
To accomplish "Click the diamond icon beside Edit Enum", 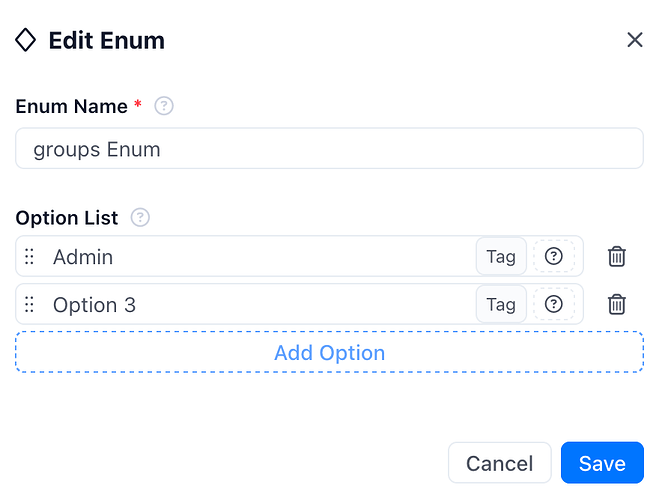I will click(x=26, y=40).
